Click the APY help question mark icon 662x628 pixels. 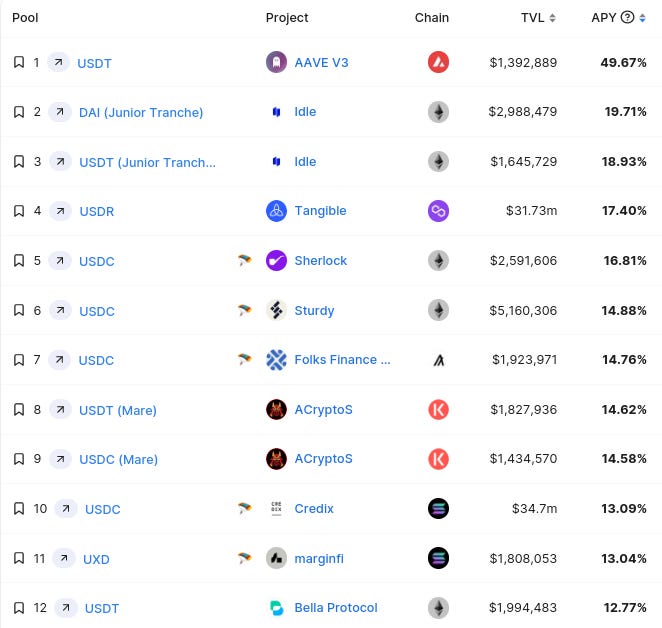pos(627,17)
